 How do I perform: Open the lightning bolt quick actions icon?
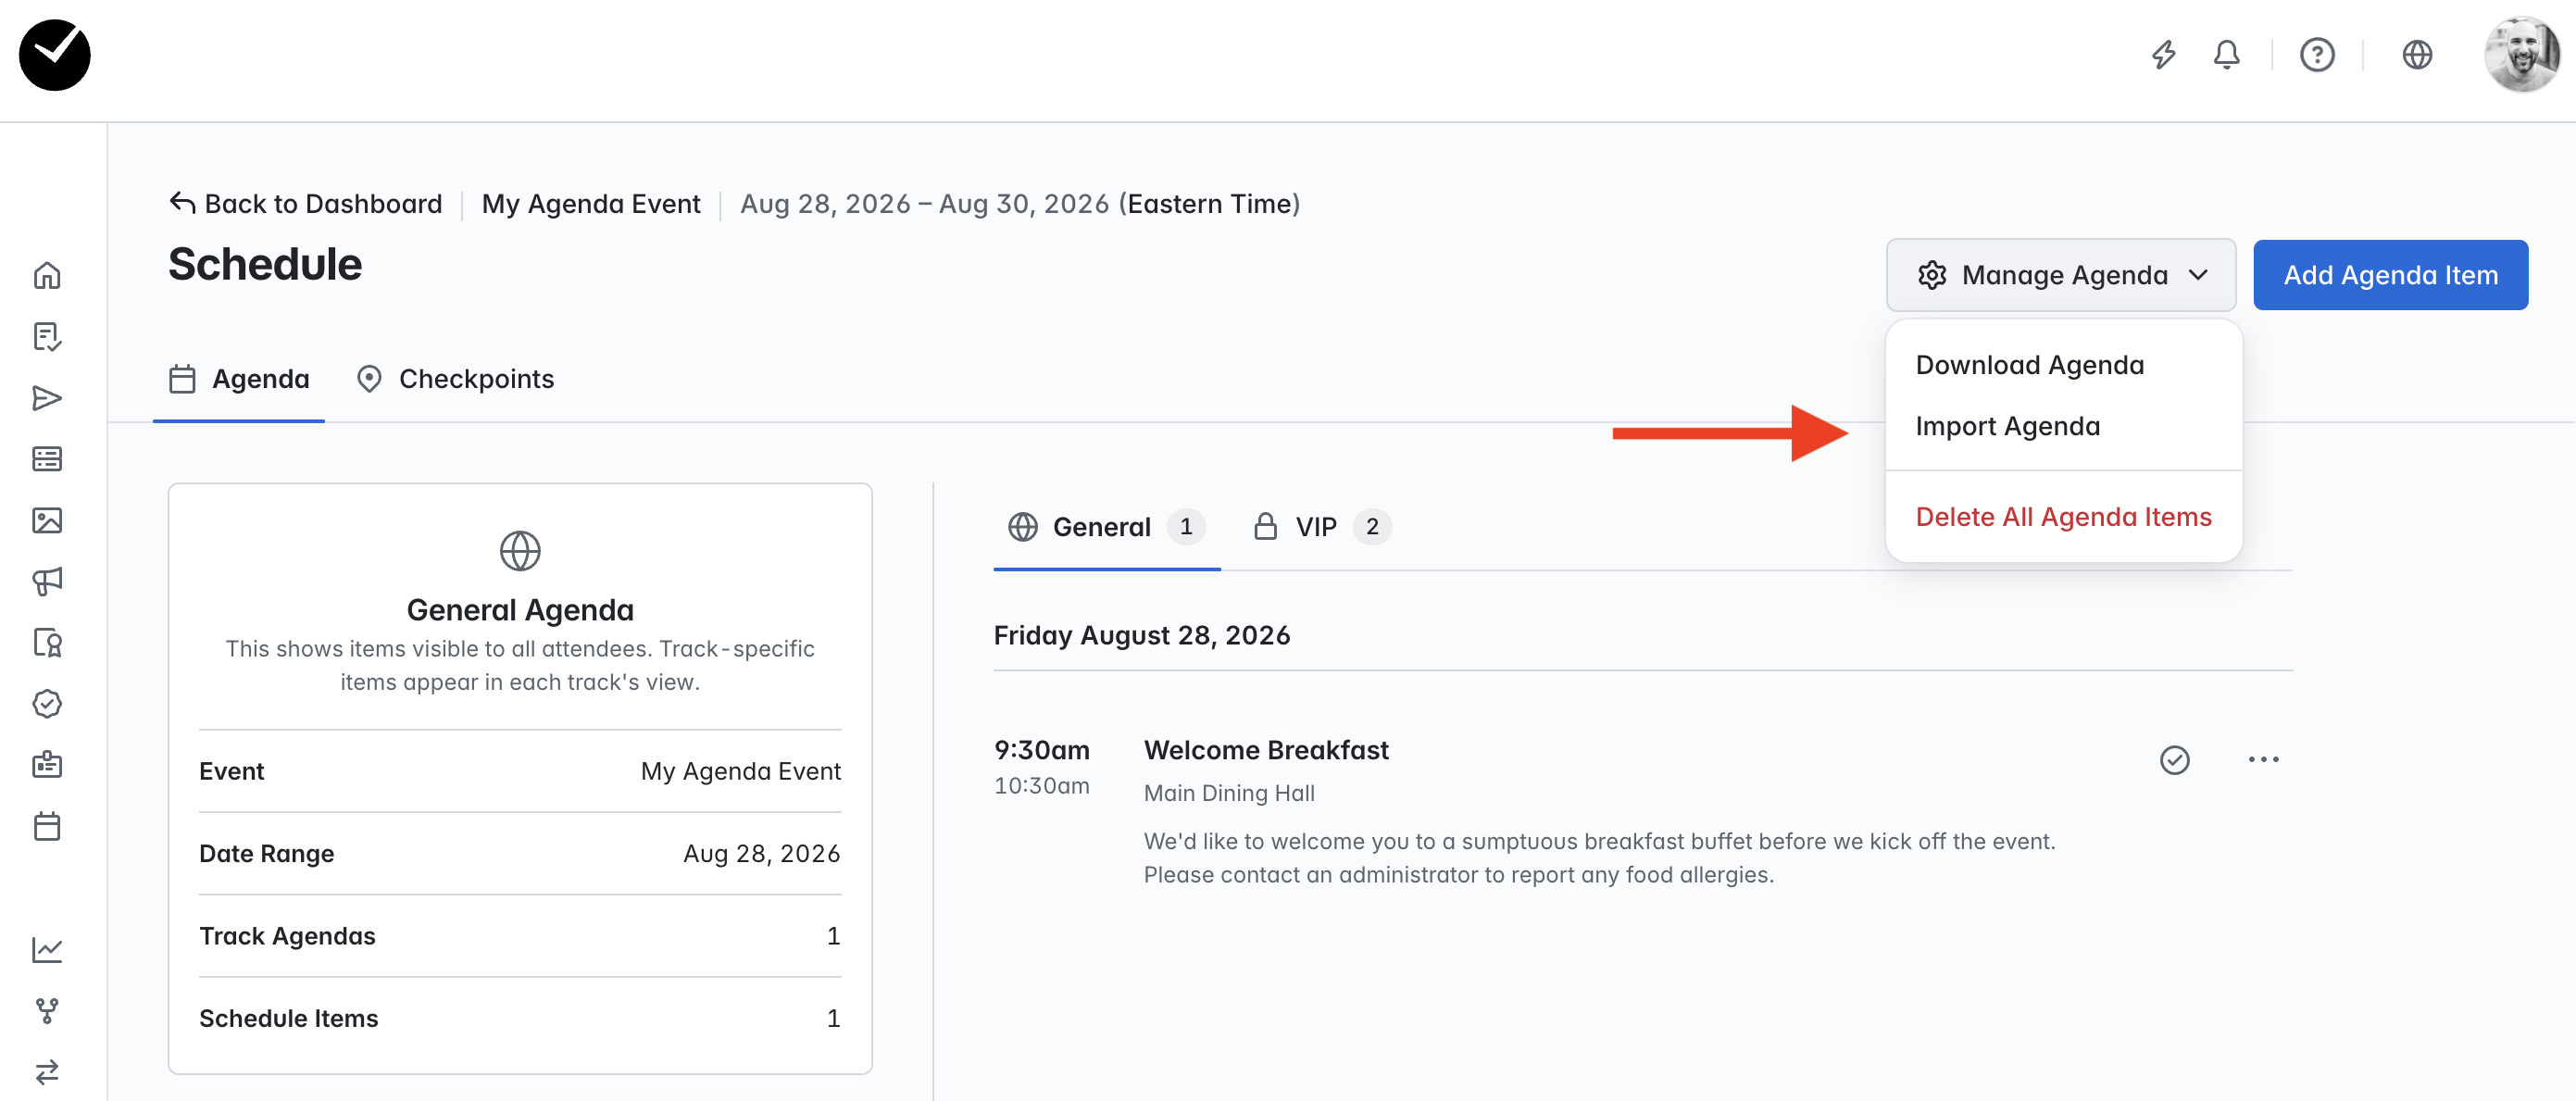pyautogui.click(x=2164, y=54)
